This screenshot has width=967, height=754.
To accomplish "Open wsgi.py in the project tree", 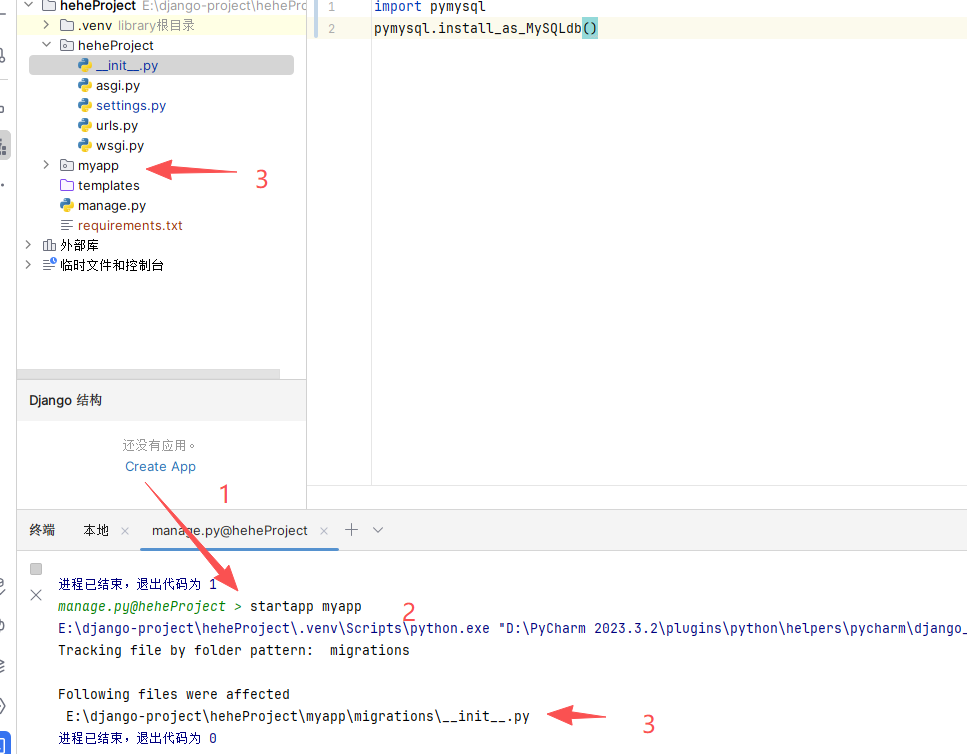I will (x=120, y=145).
